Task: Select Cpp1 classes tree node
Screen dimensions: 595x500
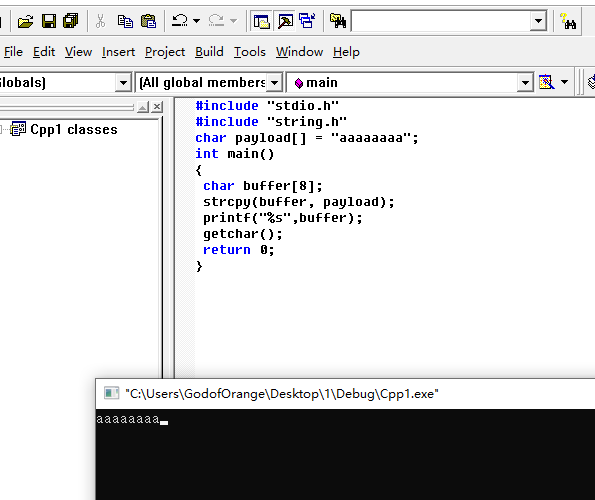Action: click(x=74, y=129)
